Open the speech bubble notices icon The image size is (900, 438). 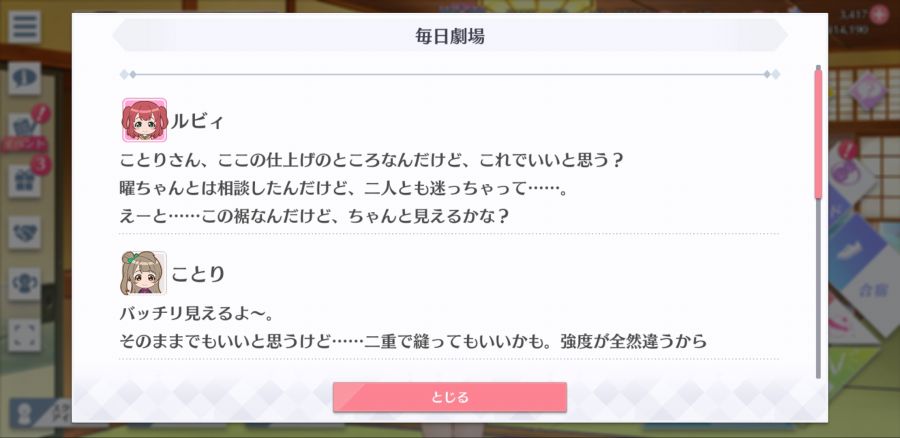click(24, 79)
